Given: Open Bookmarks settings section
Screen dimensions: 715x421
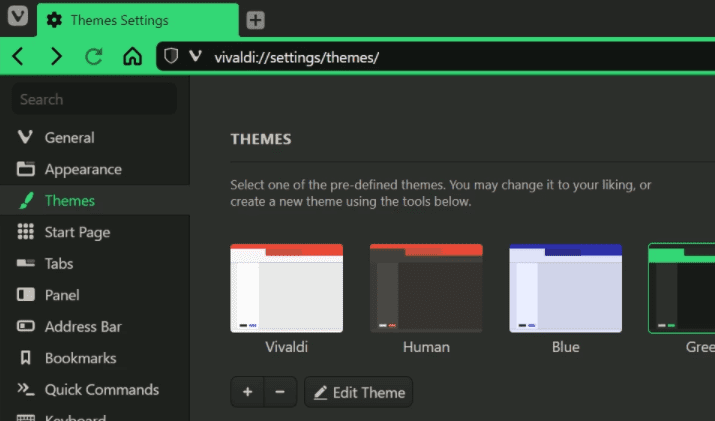Looking at the screenshot, I should [95, 358].
